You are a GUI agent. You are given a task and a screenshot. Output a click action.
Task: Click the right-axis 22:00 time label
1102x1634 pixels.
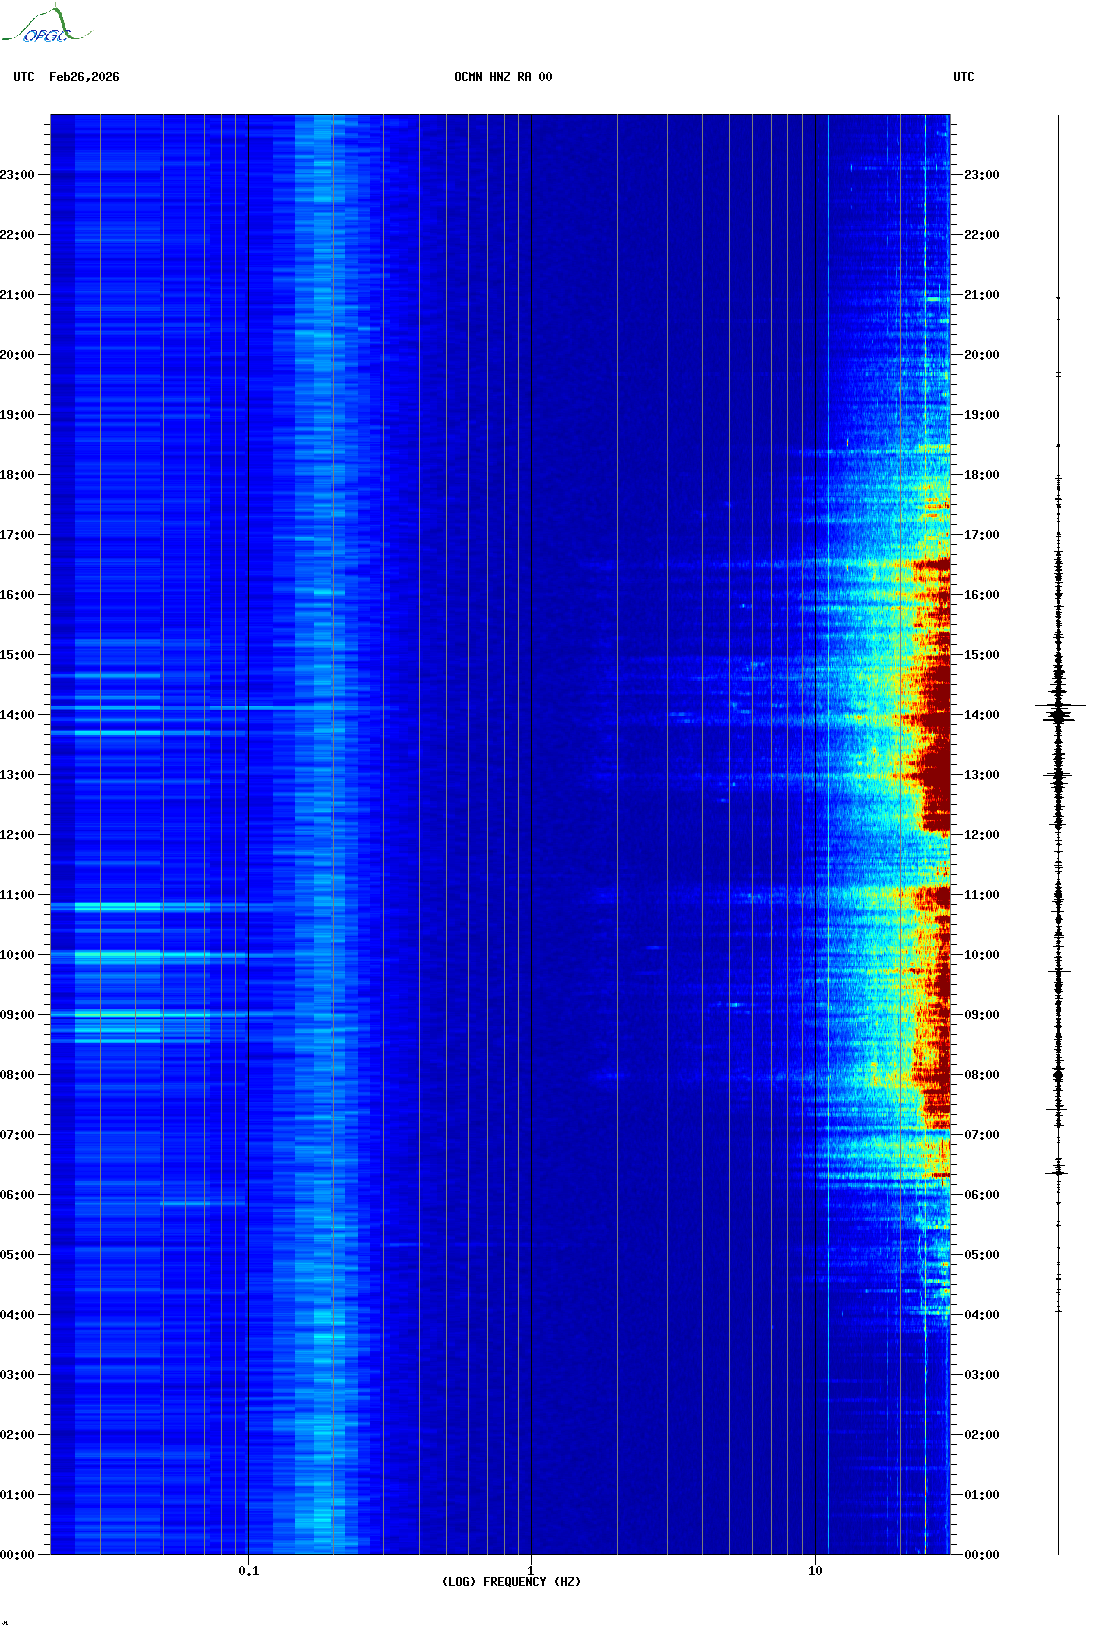[982, 235]
